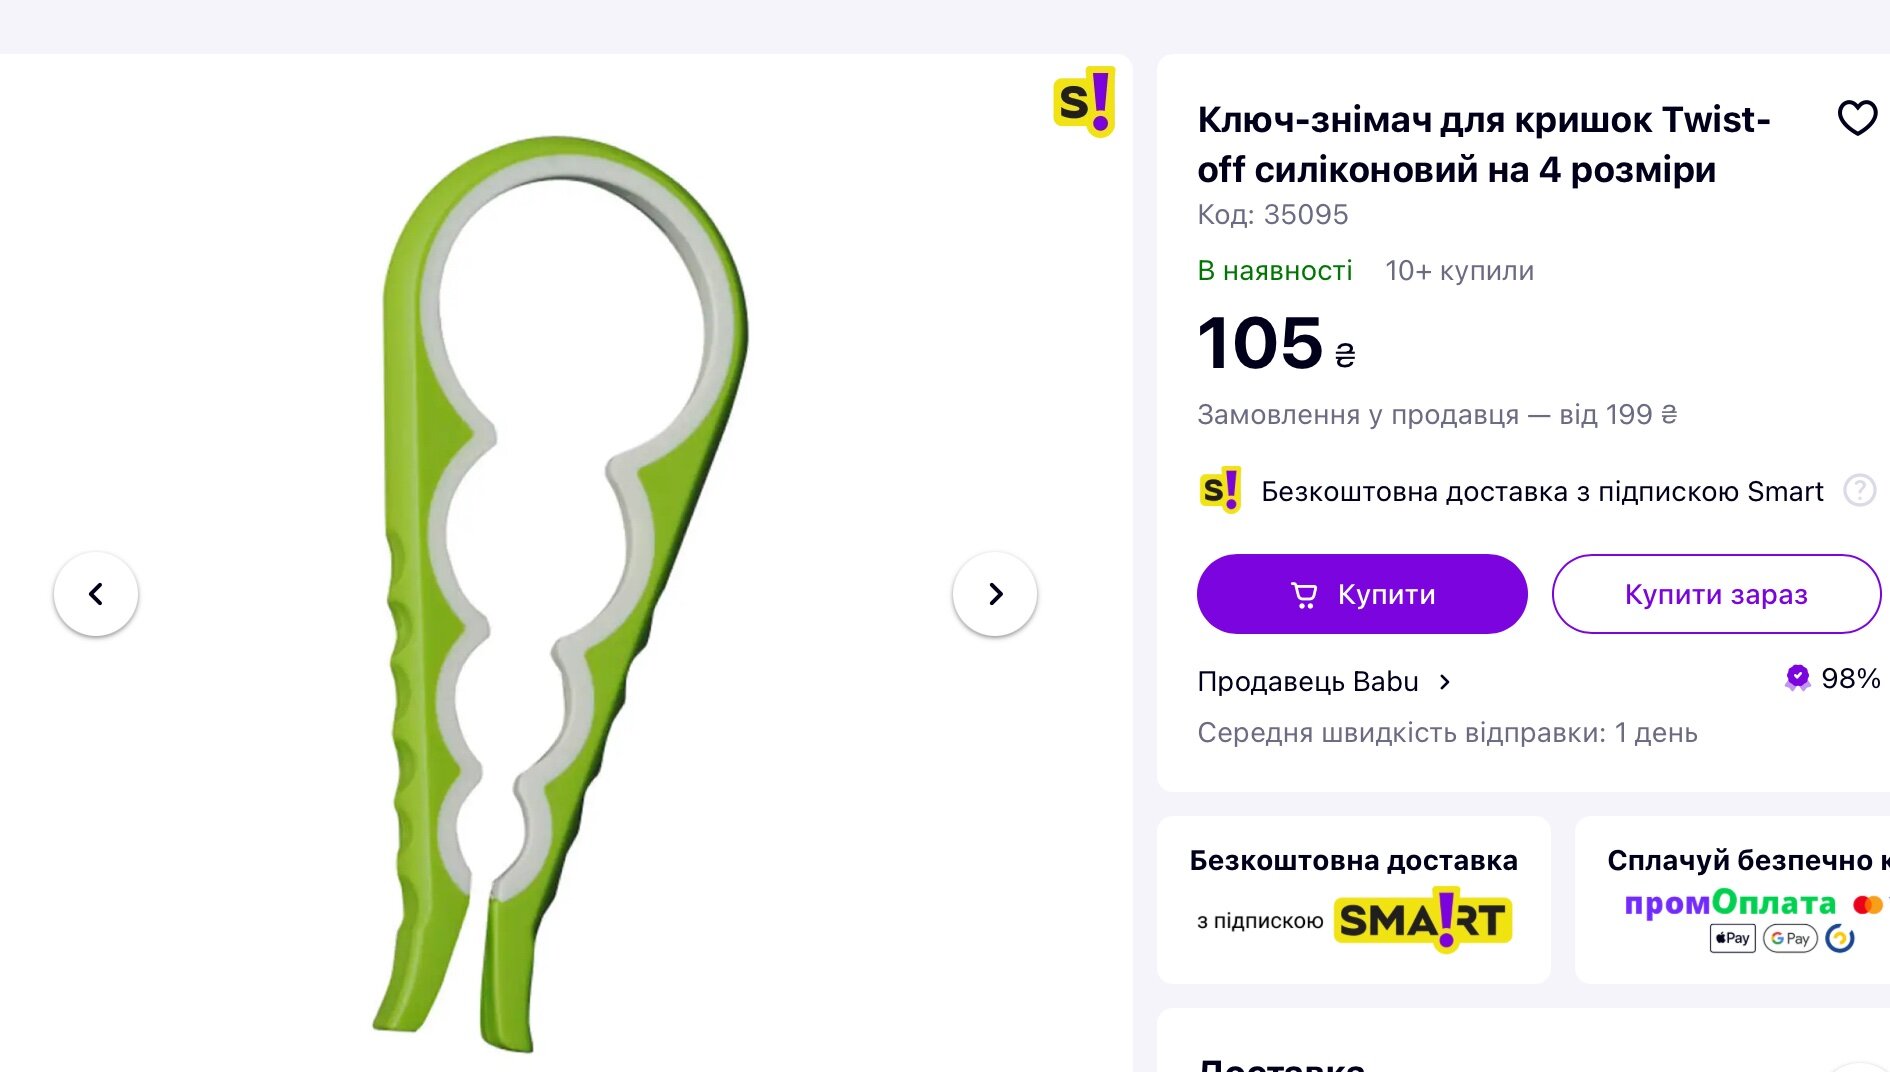Click Купити зараз to buy now

click(1716, 594)
